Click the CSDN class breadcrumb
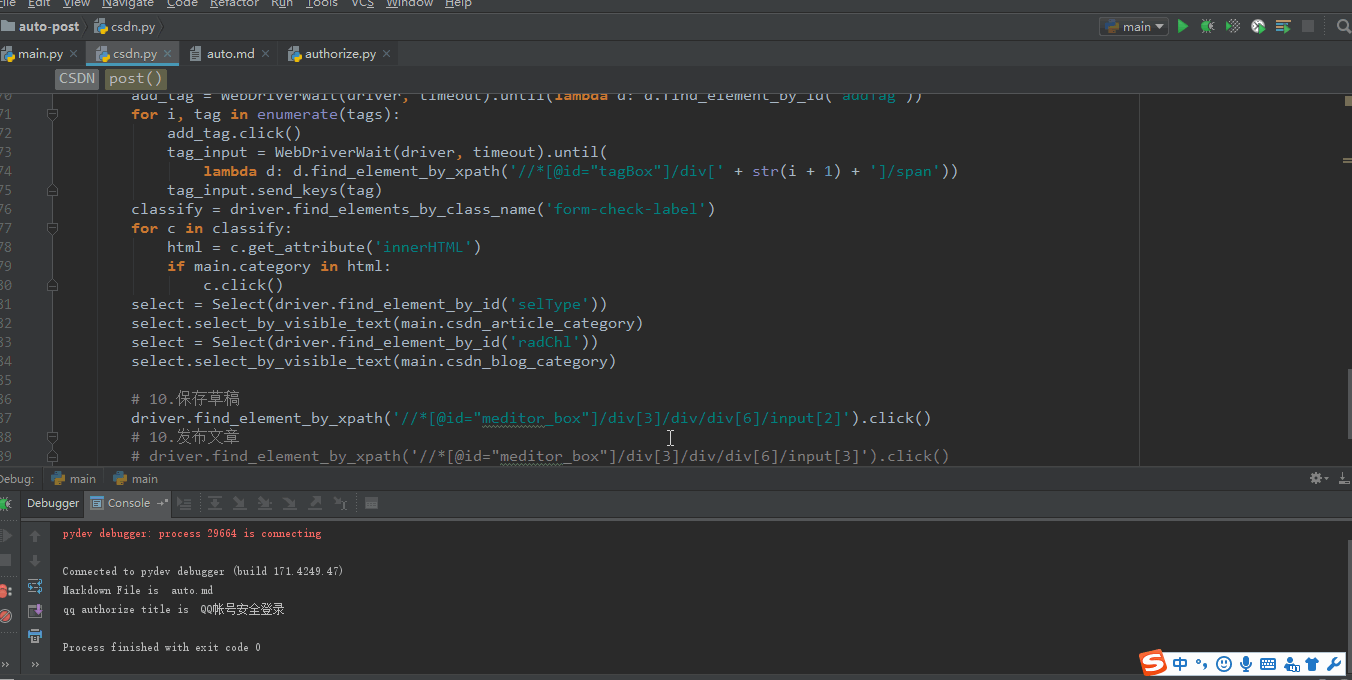Viewport: 1352px width, 680px height. tap(77, 79)
